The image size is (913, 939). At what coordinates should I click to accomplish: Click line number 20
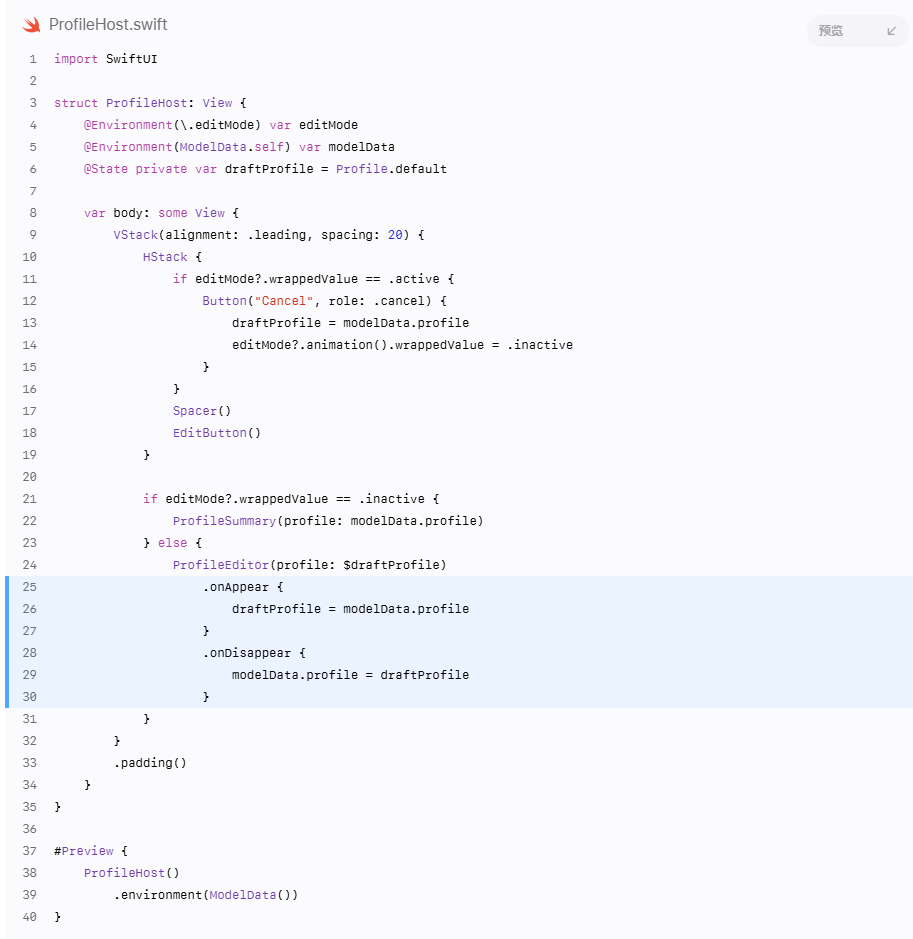[29, 477]
